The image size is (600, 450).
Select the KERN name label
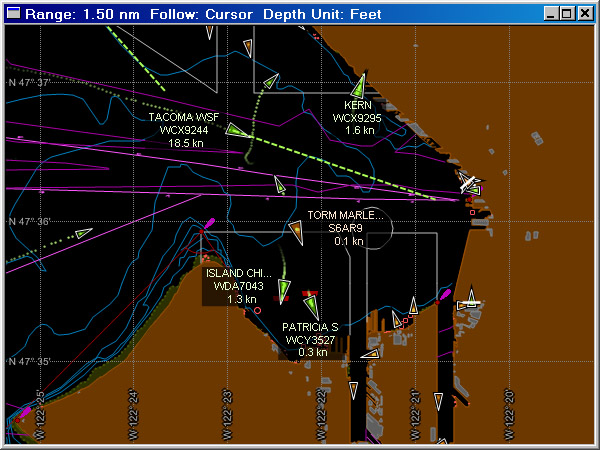pos(358,105)
